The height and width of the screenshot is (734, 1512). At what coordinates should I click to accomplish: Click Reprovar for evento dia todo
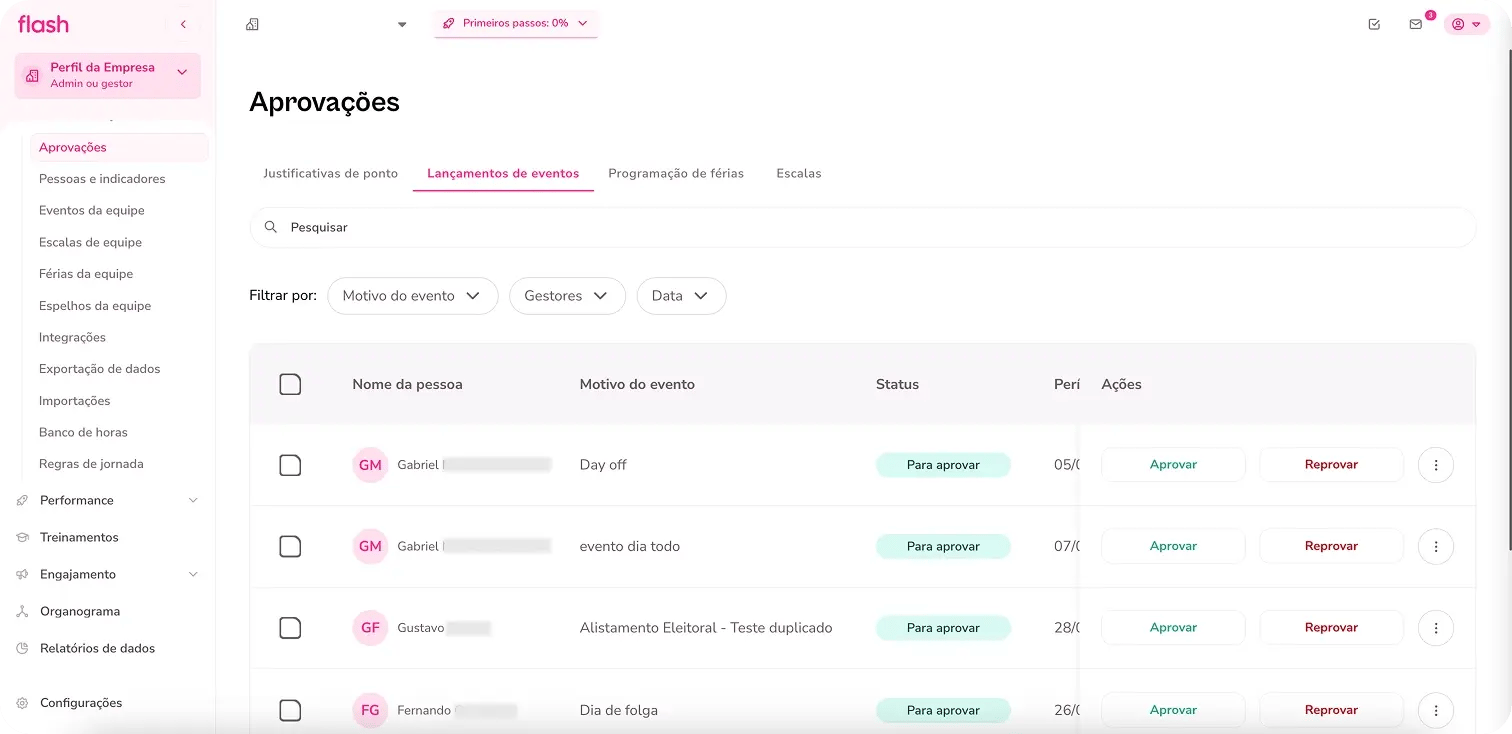point(1331,546)
